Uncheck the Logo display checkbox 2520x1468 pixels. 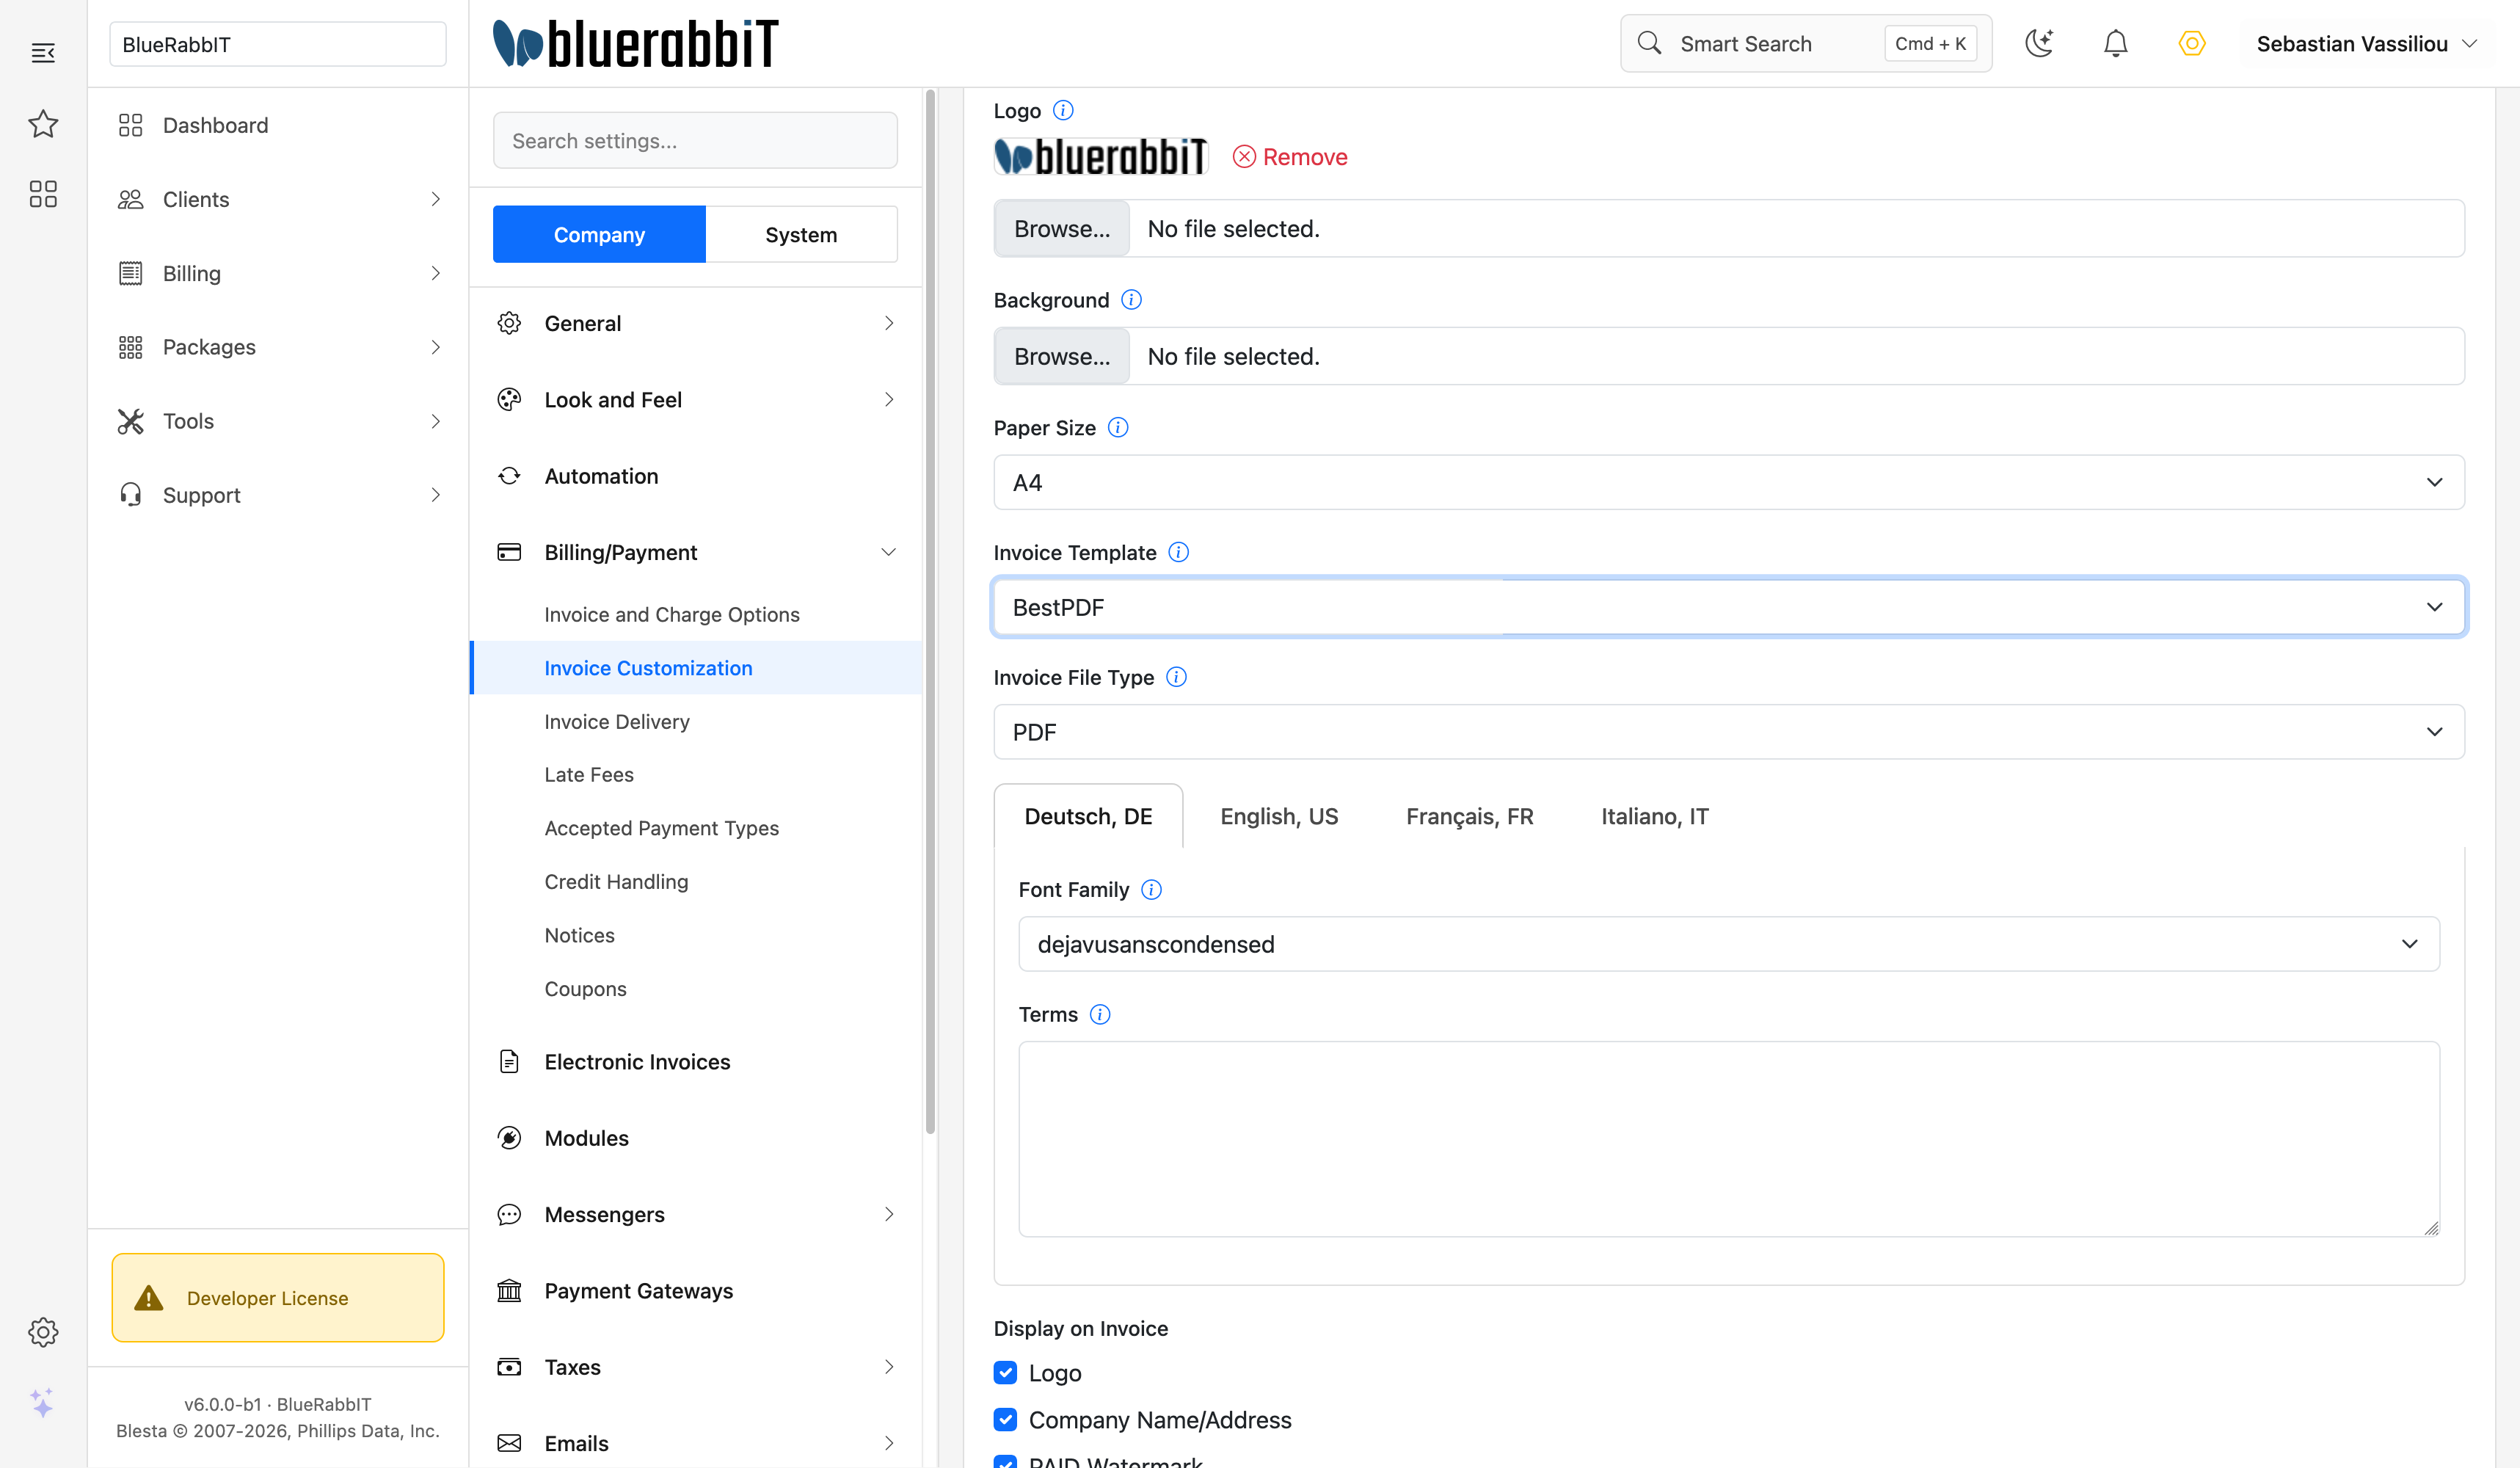[1005, 1373]
